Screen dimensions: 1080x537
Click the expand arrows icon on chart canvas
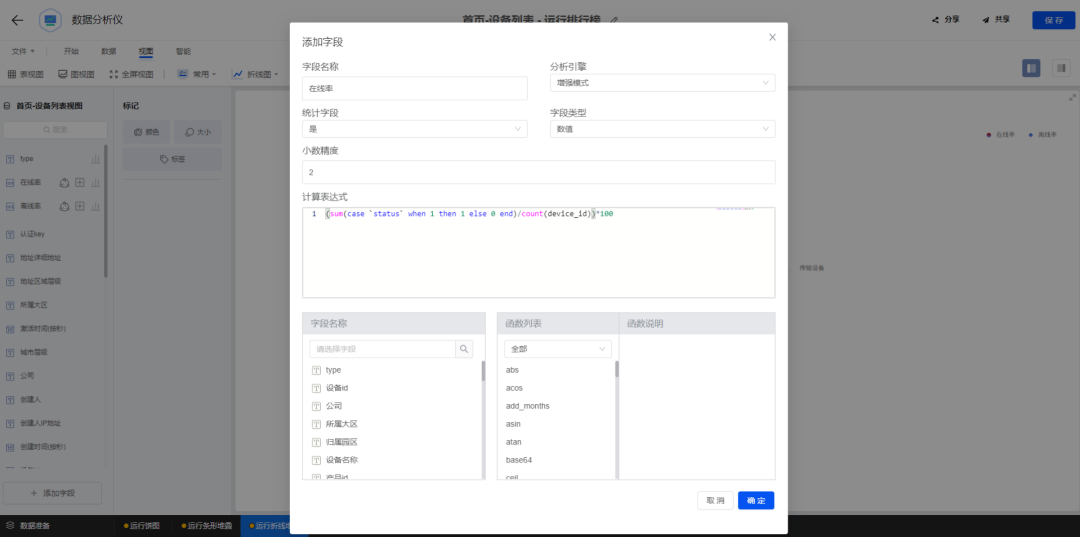pos(1072,98)
